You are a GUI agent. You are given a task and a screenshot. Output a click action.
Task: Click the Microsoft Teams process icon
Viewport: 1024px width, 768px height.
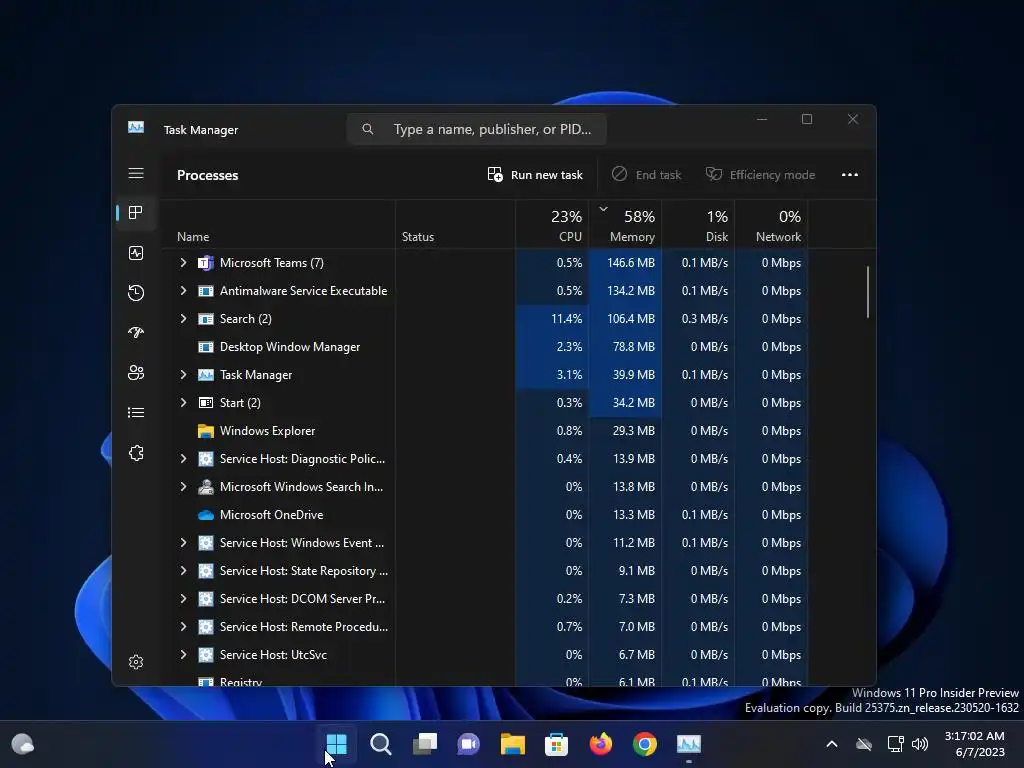pyautogui.click(x=206, y=263)
